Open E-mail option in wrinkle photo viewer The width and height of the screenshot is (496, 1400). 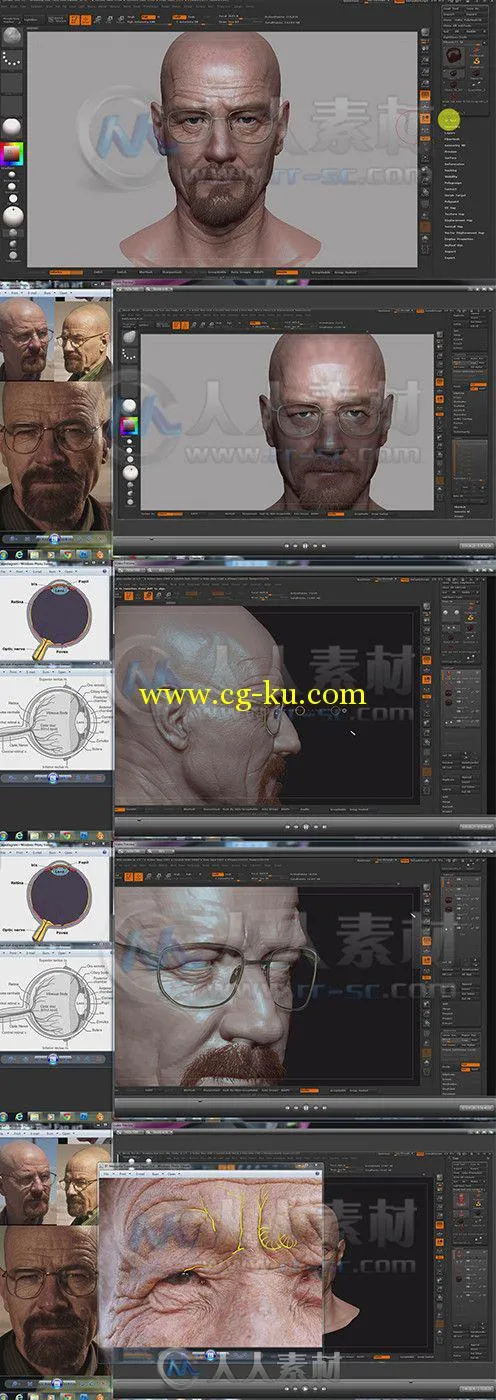tap(141, 1174)
